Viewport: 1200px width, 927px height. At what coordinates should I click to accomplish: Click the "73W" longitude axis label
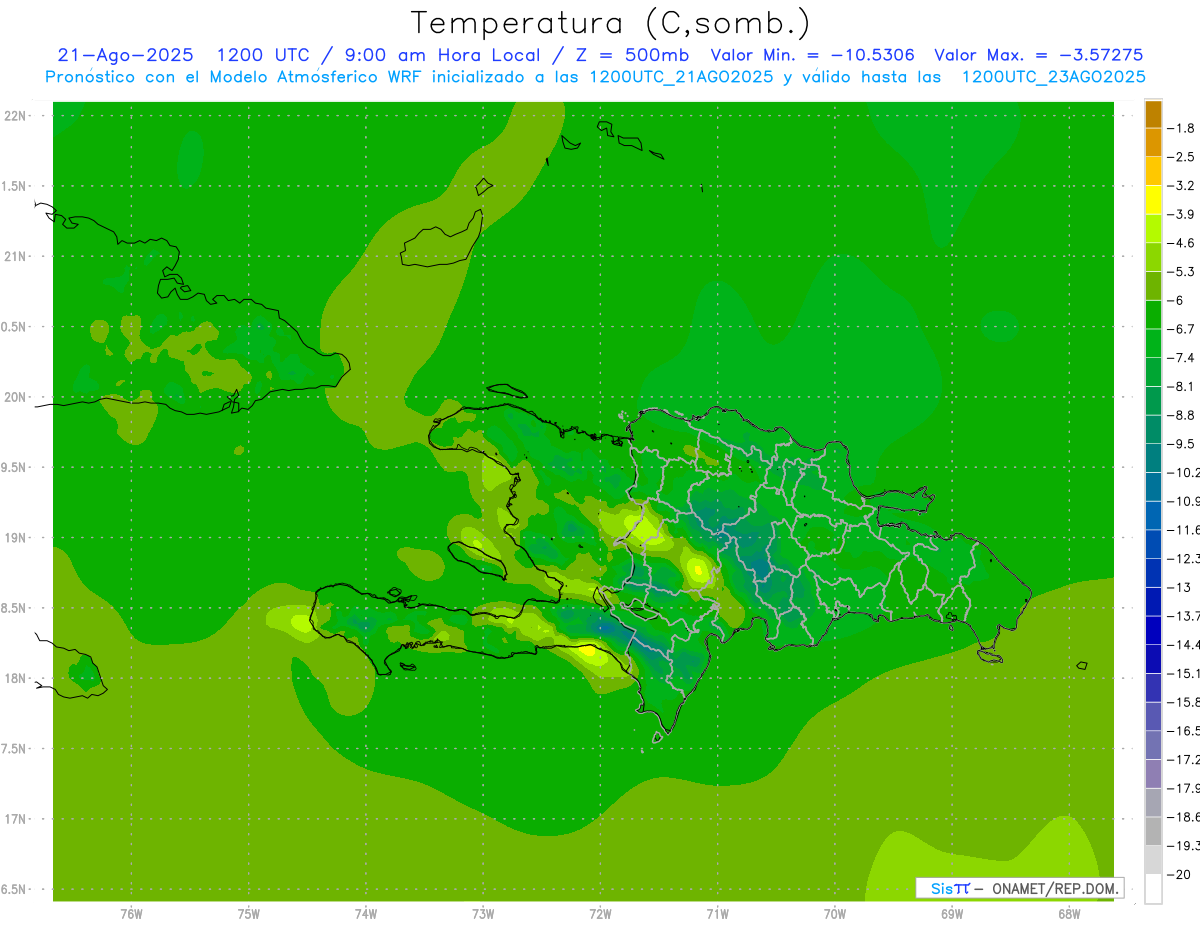483,914
